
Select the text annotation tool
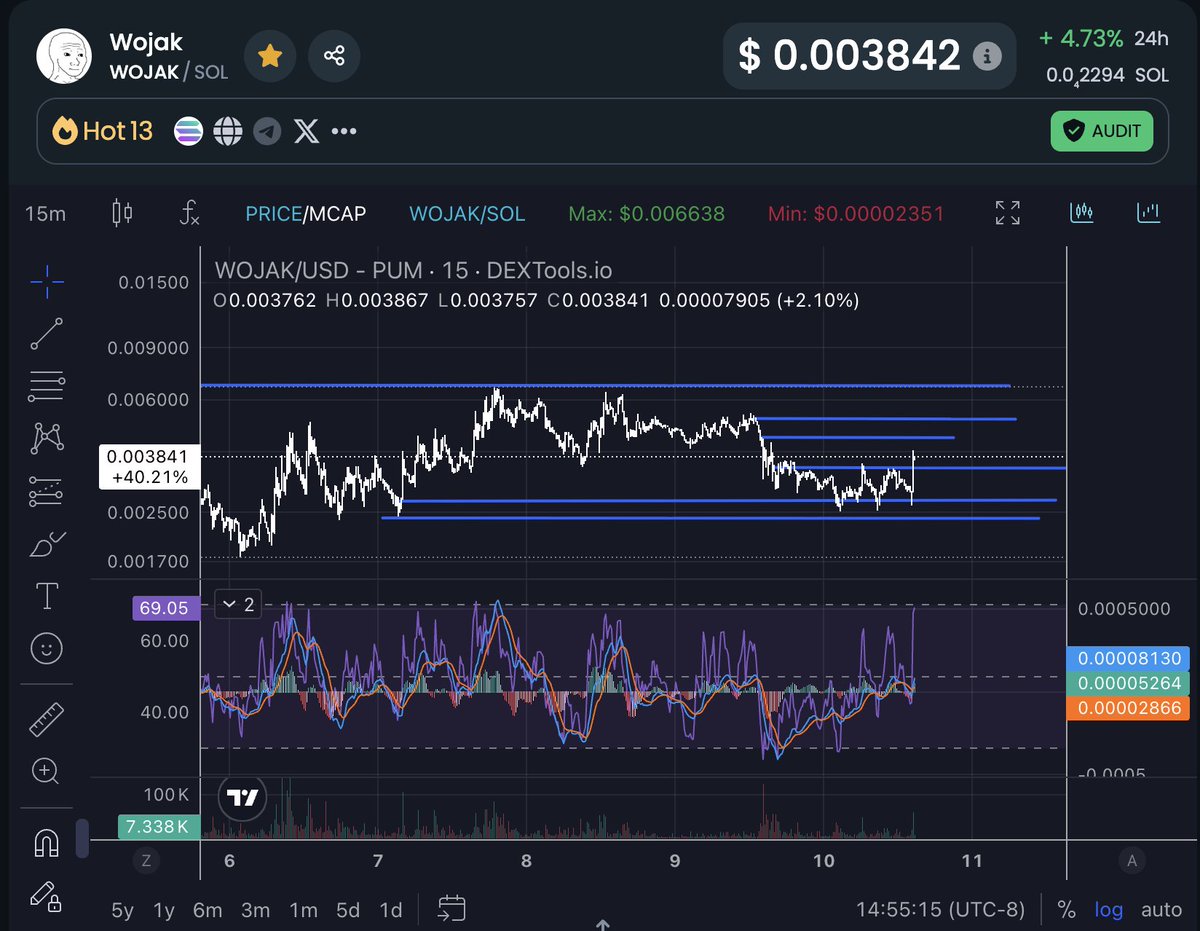click(x=47, y=597)
